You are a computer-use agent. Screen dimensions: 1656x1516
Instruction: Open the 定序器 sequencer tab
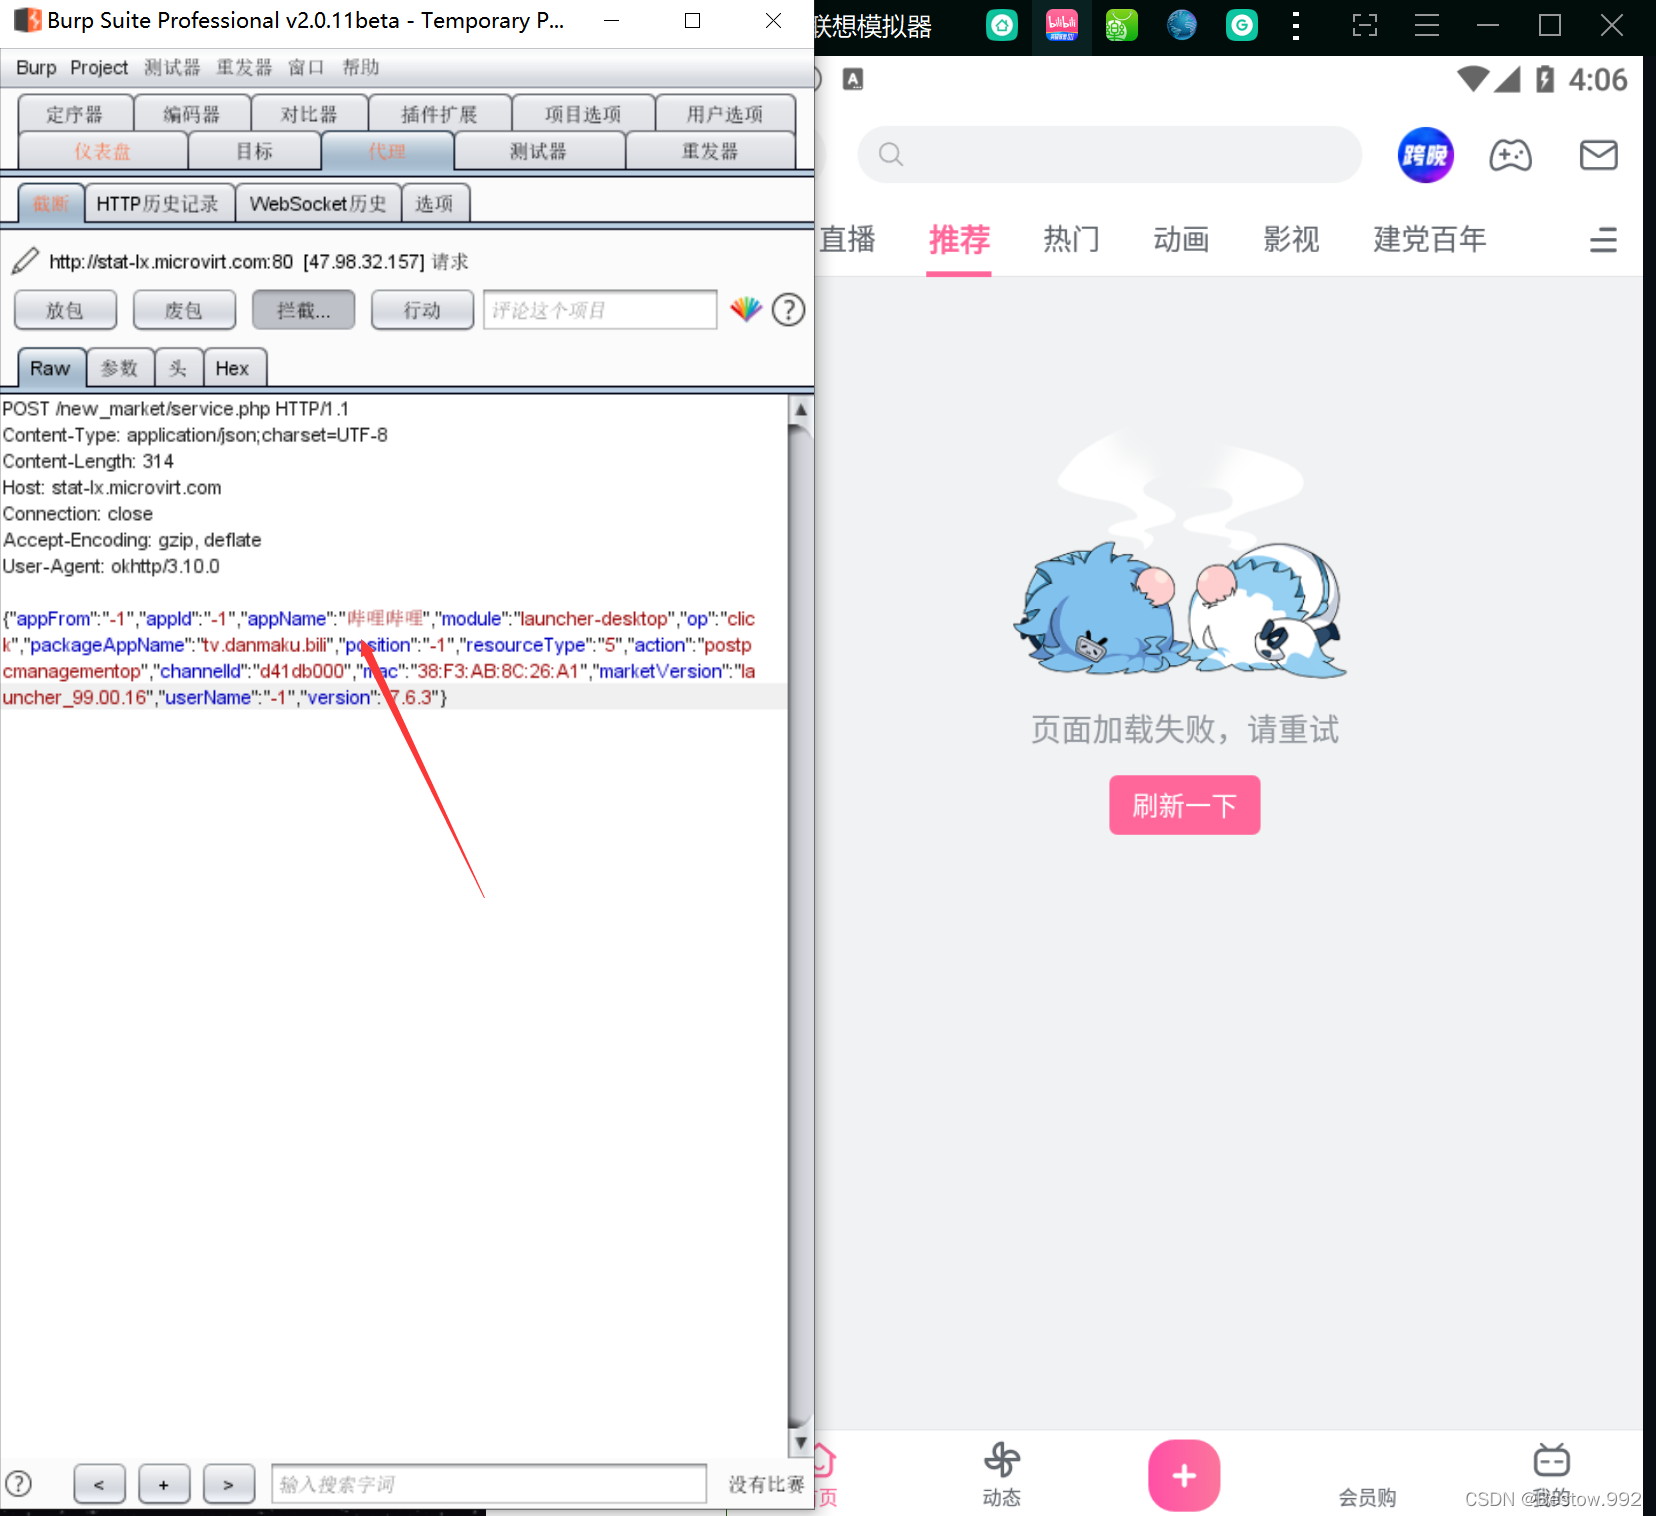point(75,114)
